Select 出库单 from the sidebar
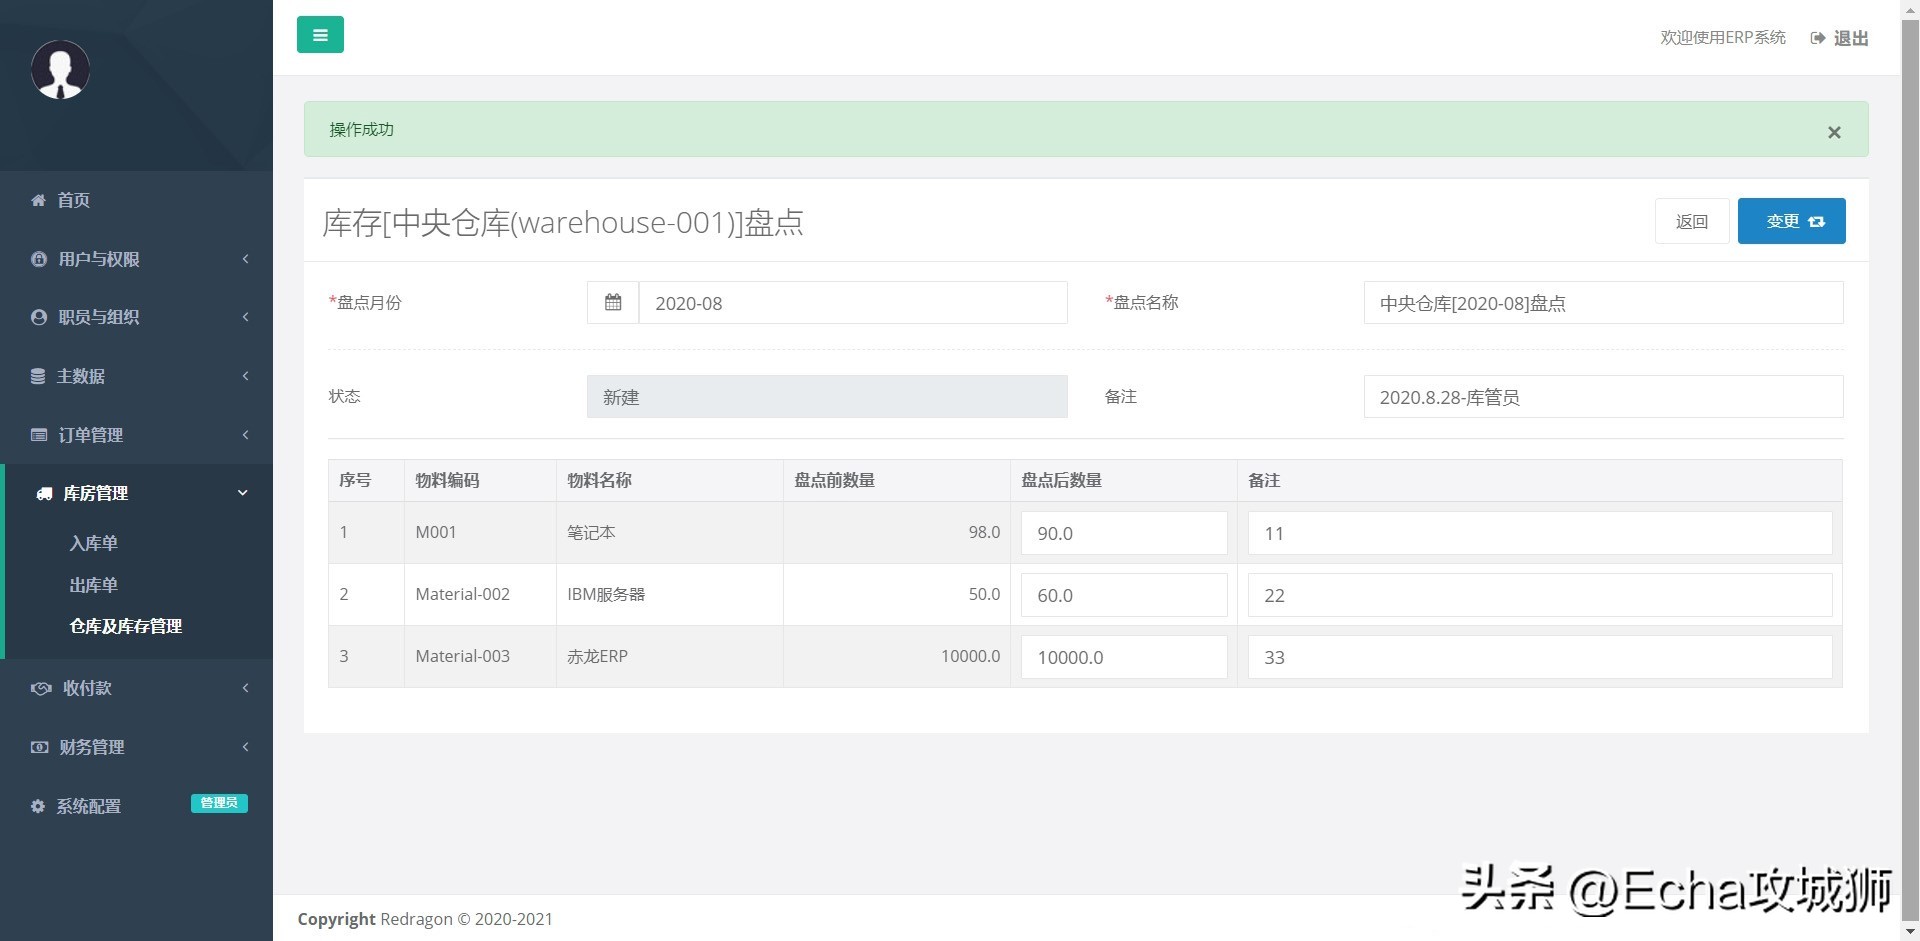 click(x=94, y=585)
